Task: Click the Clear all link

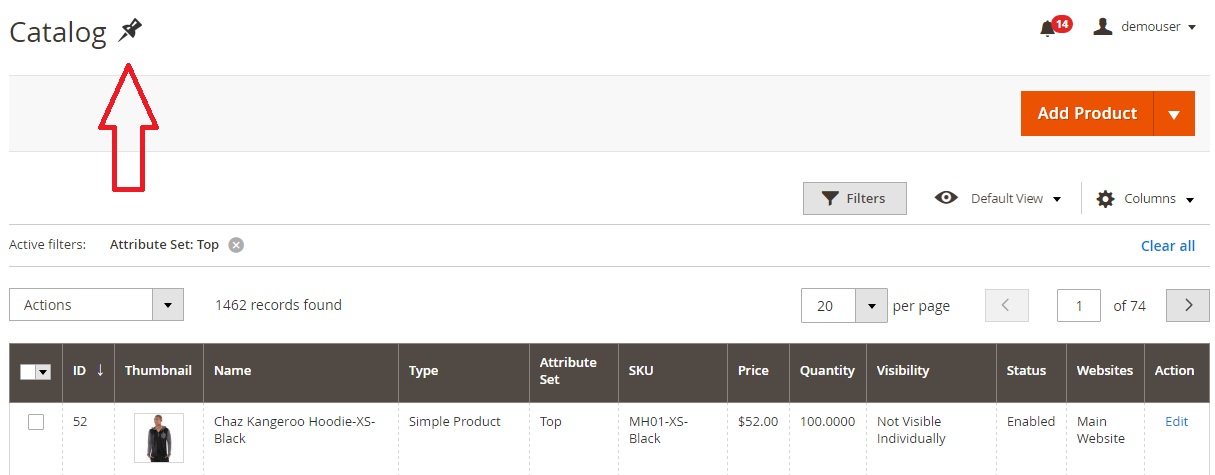Action: tap(1168, 246)
